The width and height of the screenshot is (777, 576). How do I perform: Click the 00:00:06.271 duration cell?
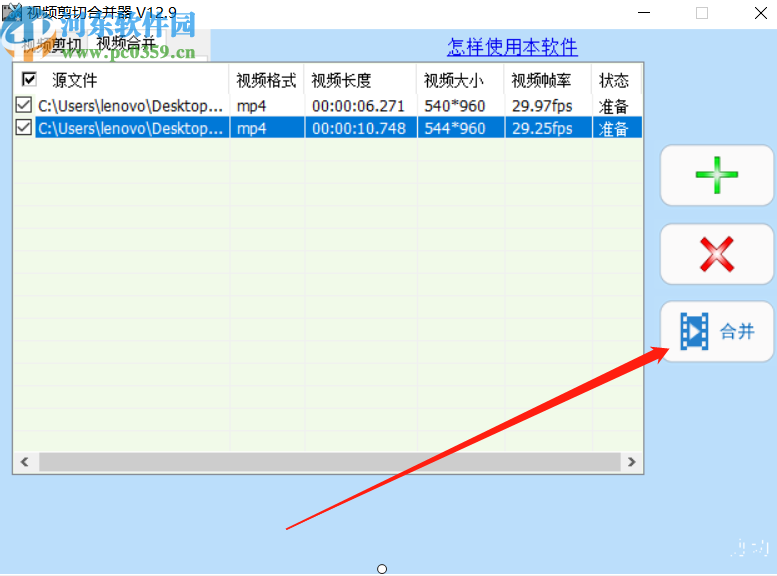click(358, 106)
